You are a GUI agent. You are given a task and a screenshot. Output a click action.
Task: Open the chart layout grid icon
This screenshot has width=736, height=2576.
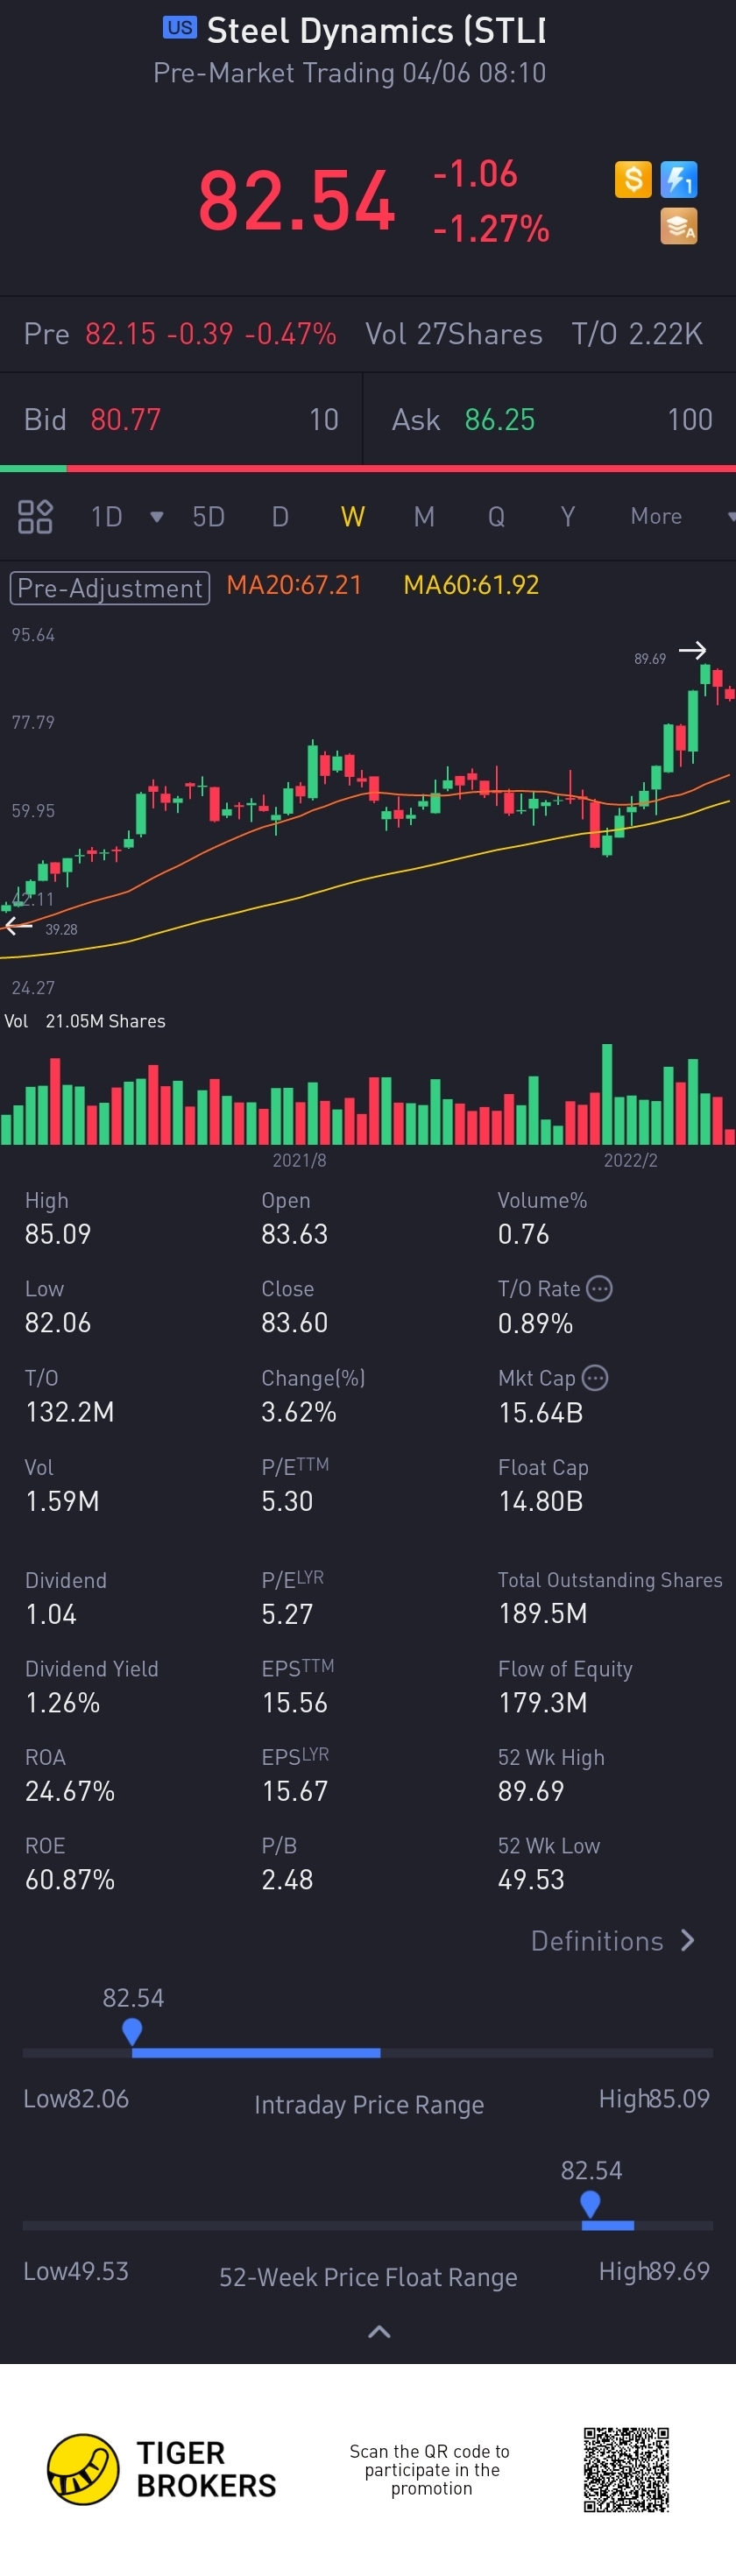click(35, 517)
